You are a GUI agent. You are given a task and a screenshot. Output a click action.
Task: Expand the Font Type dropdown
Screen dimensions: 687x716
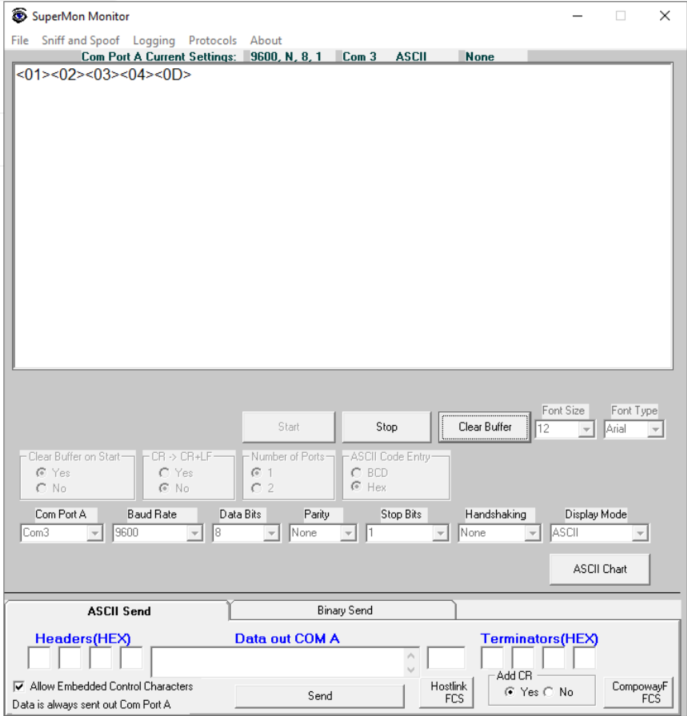pyautogui.click(x=655, y=429)
